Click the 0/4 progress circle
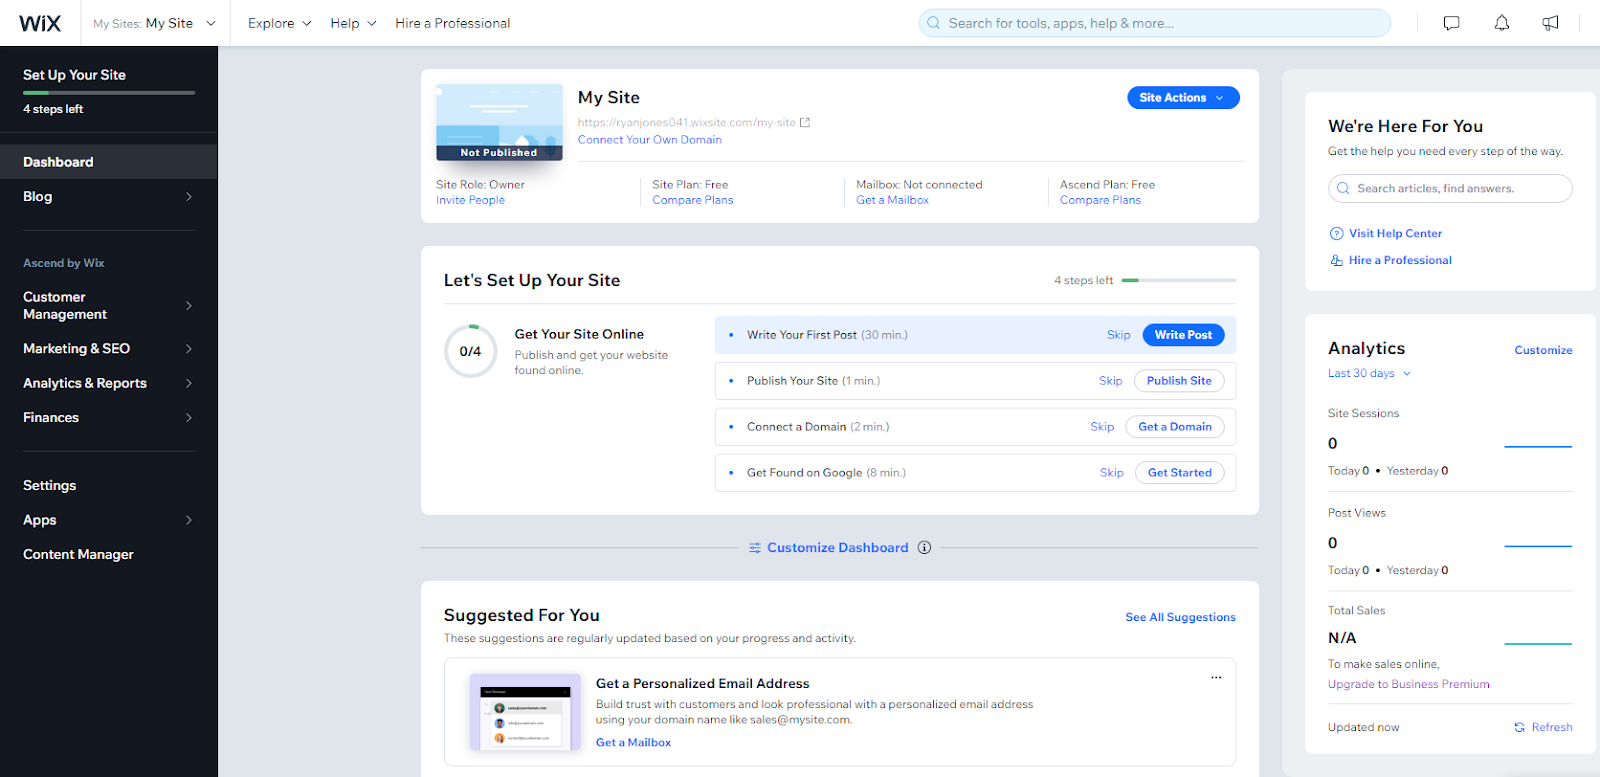The height and width of the screenshot is (777, 1600). 470,351
